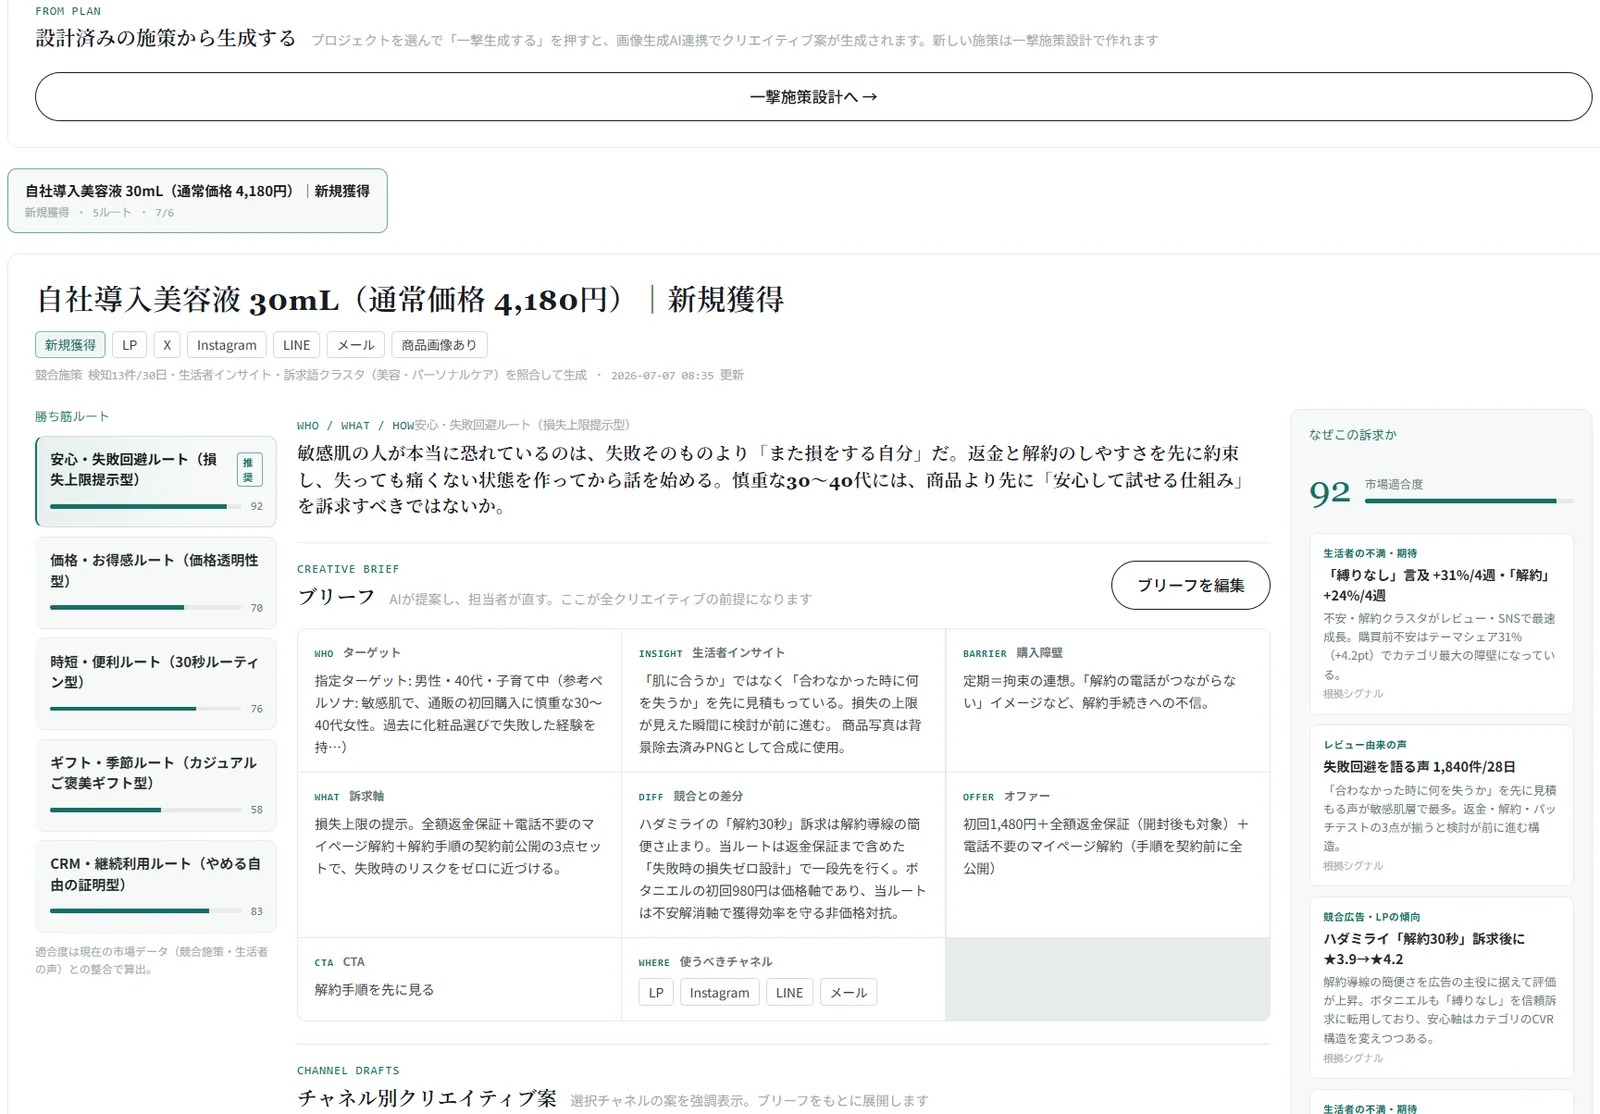
Task: Click 根拠シグナル under the ハダミライ card
Action: point(1353,1057)
